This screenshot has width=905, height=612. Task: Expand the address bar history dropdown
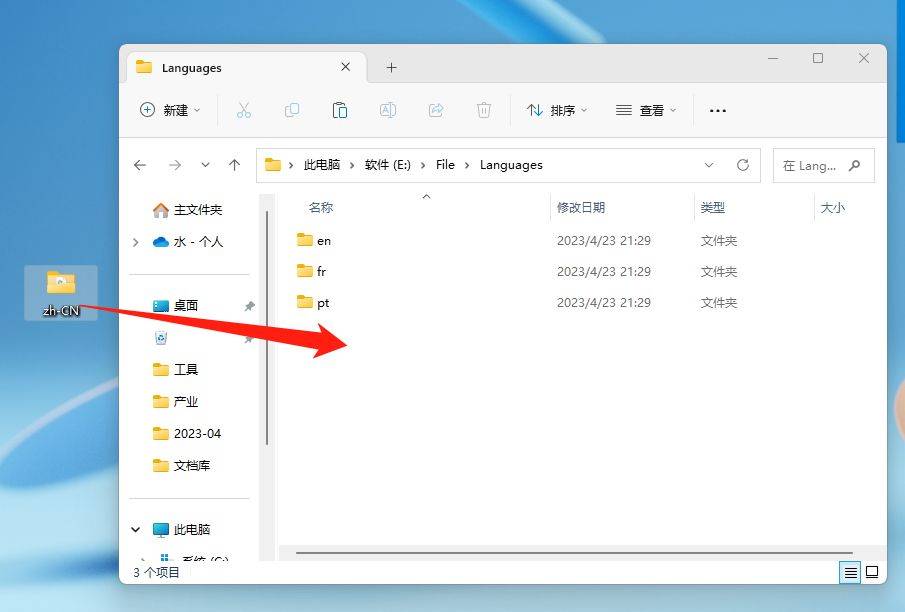click(x=709, y=165)
